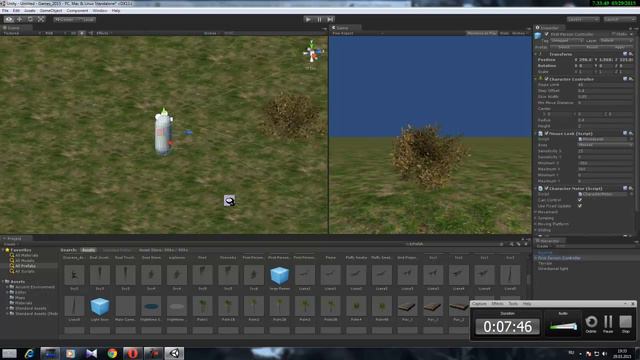Open the Layer dropdown in Inspector
The width and height of the screenshot is (640, 360).
(x=616, y=40)
